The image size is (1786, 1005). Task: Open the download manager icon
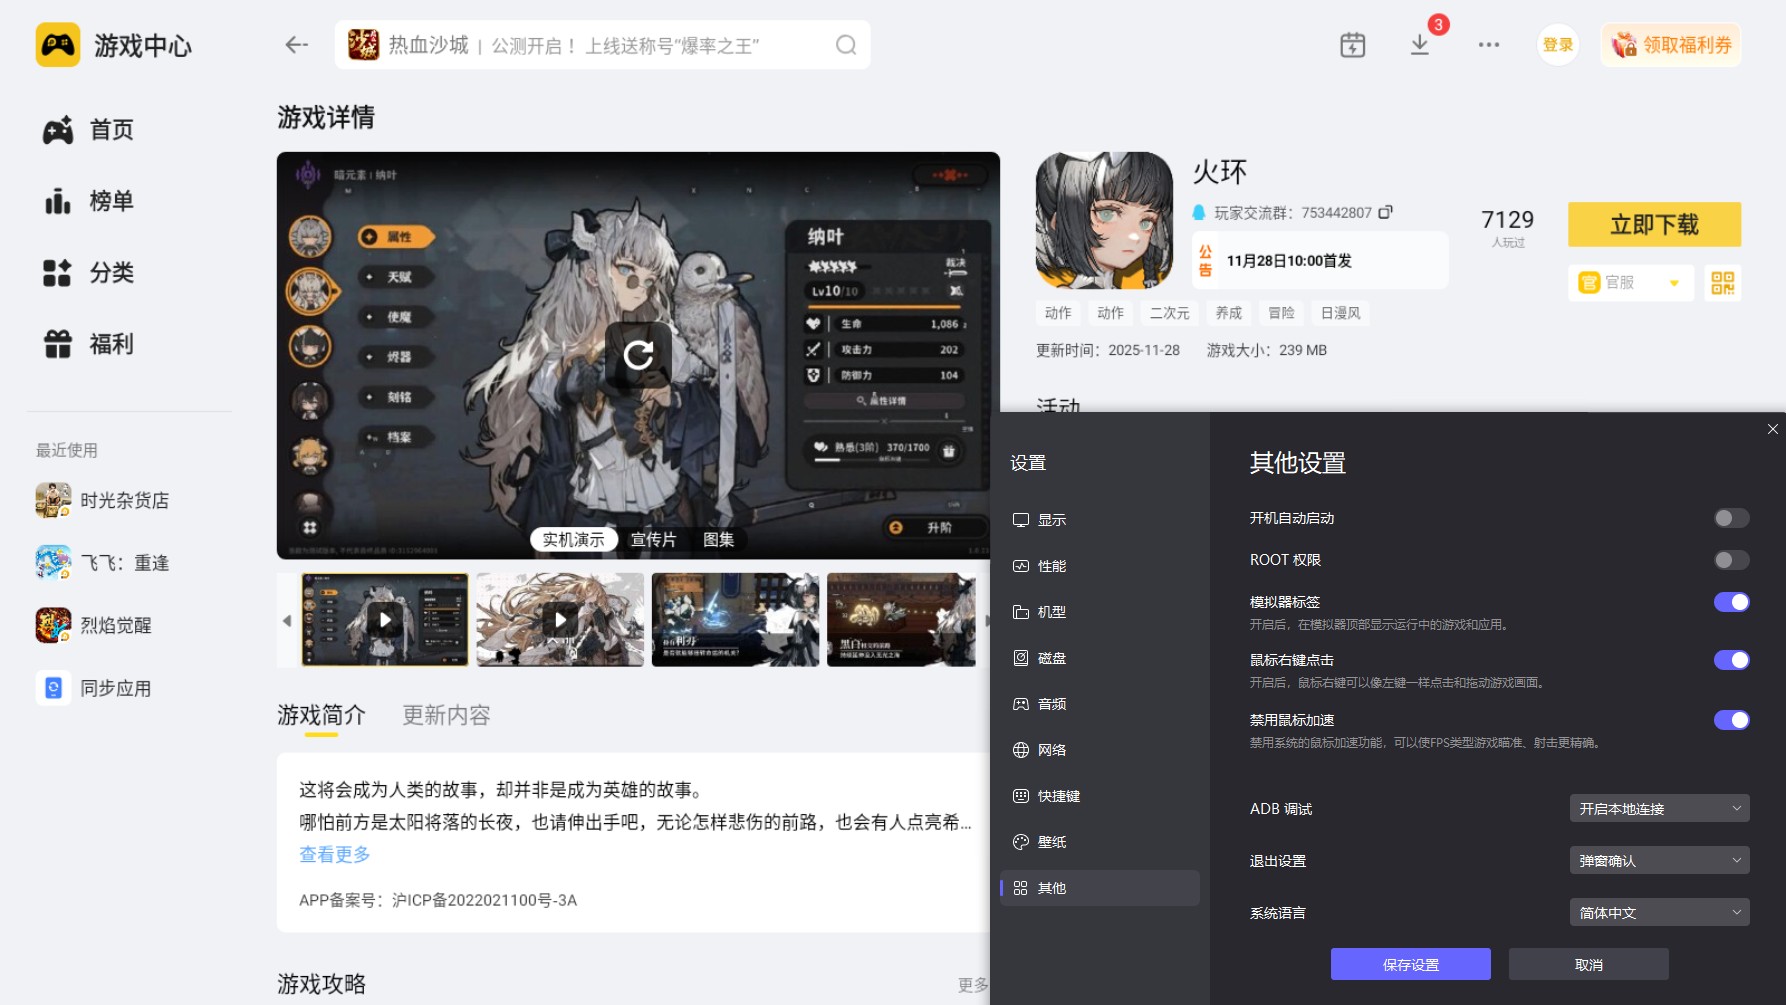(1419, 45)
